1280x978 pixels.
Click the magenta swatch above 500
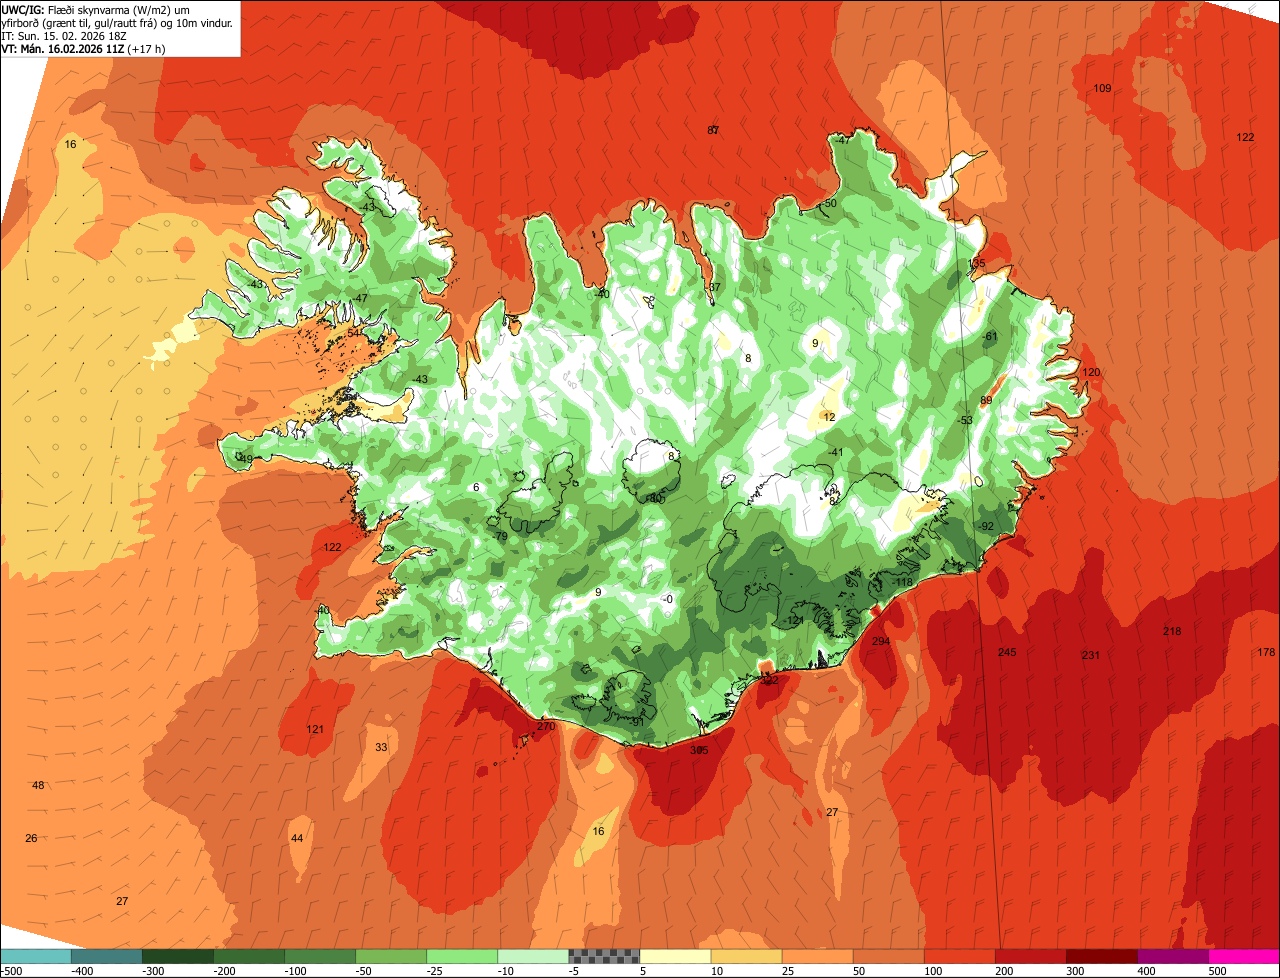1243,956
